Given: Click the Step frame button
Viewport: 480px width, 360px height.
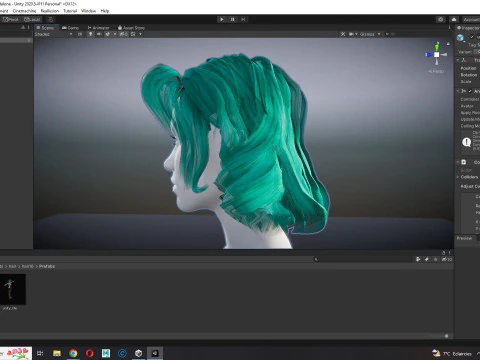Looking at the screenshot, I should pos(243,19).
